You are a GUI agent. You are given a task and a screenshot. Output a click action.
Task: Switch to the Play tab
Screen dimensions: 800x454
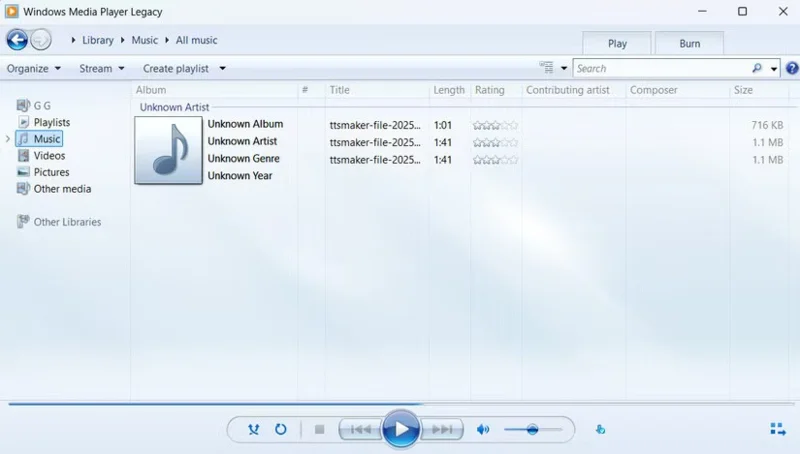(617, 43)
